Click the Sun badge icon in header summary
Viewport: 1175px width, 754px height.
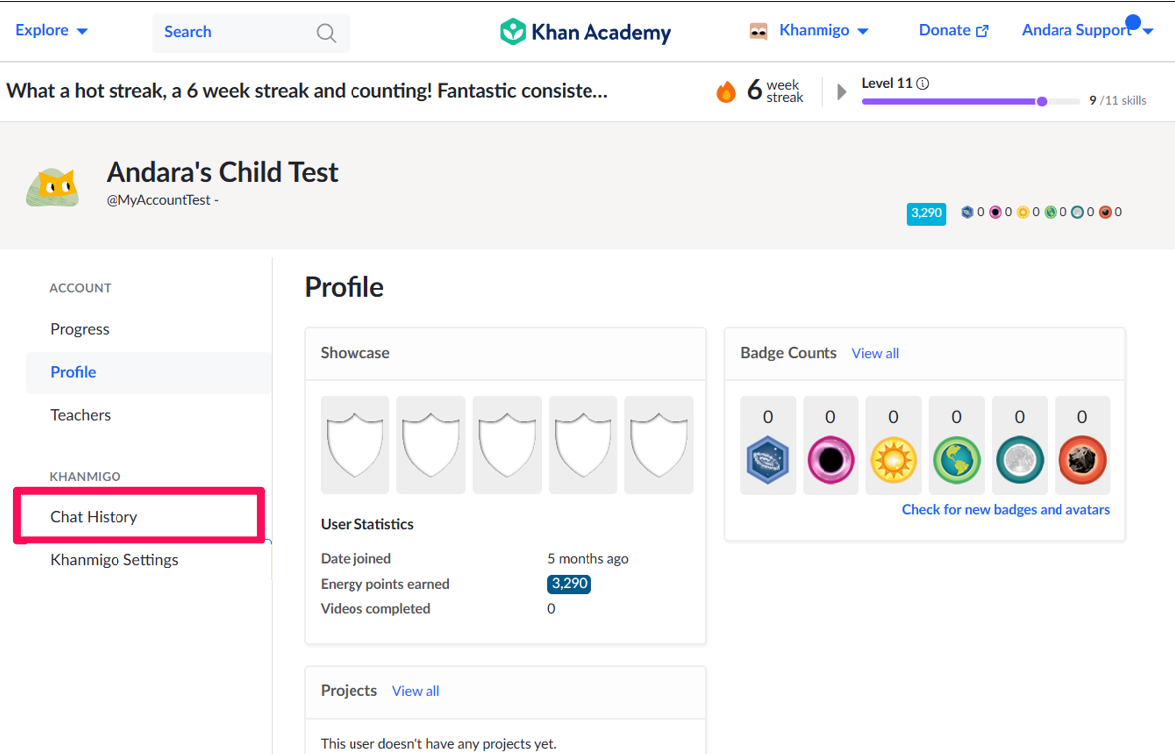[1023, 212]
